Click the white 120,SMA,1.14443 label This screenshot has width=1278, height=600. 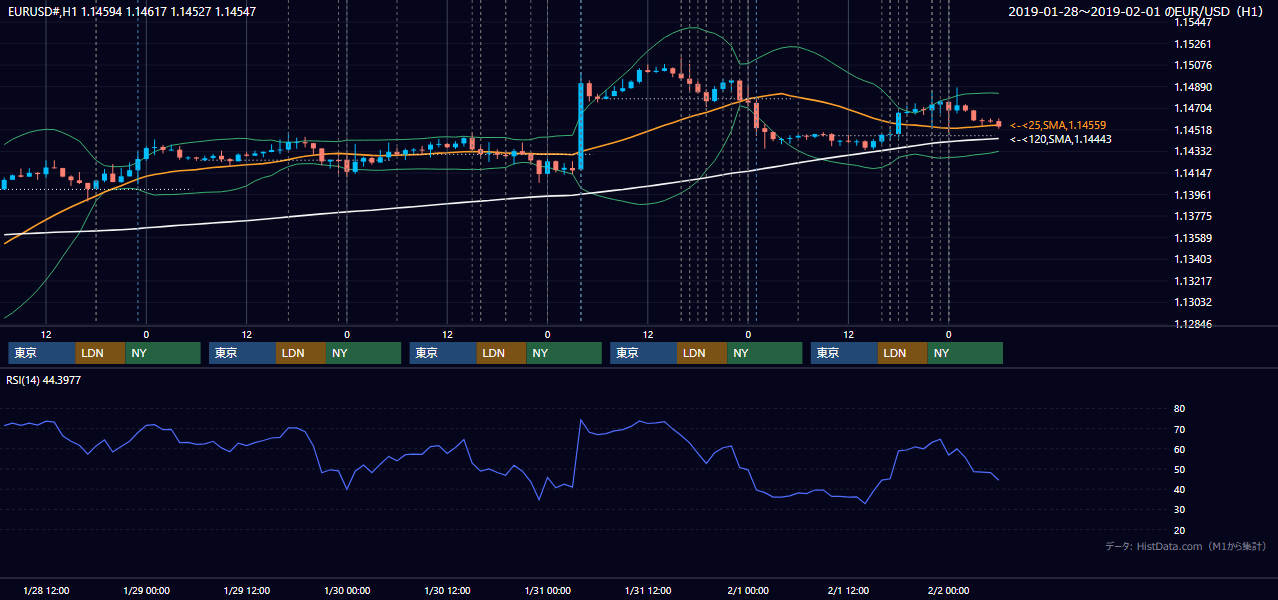1061,139
